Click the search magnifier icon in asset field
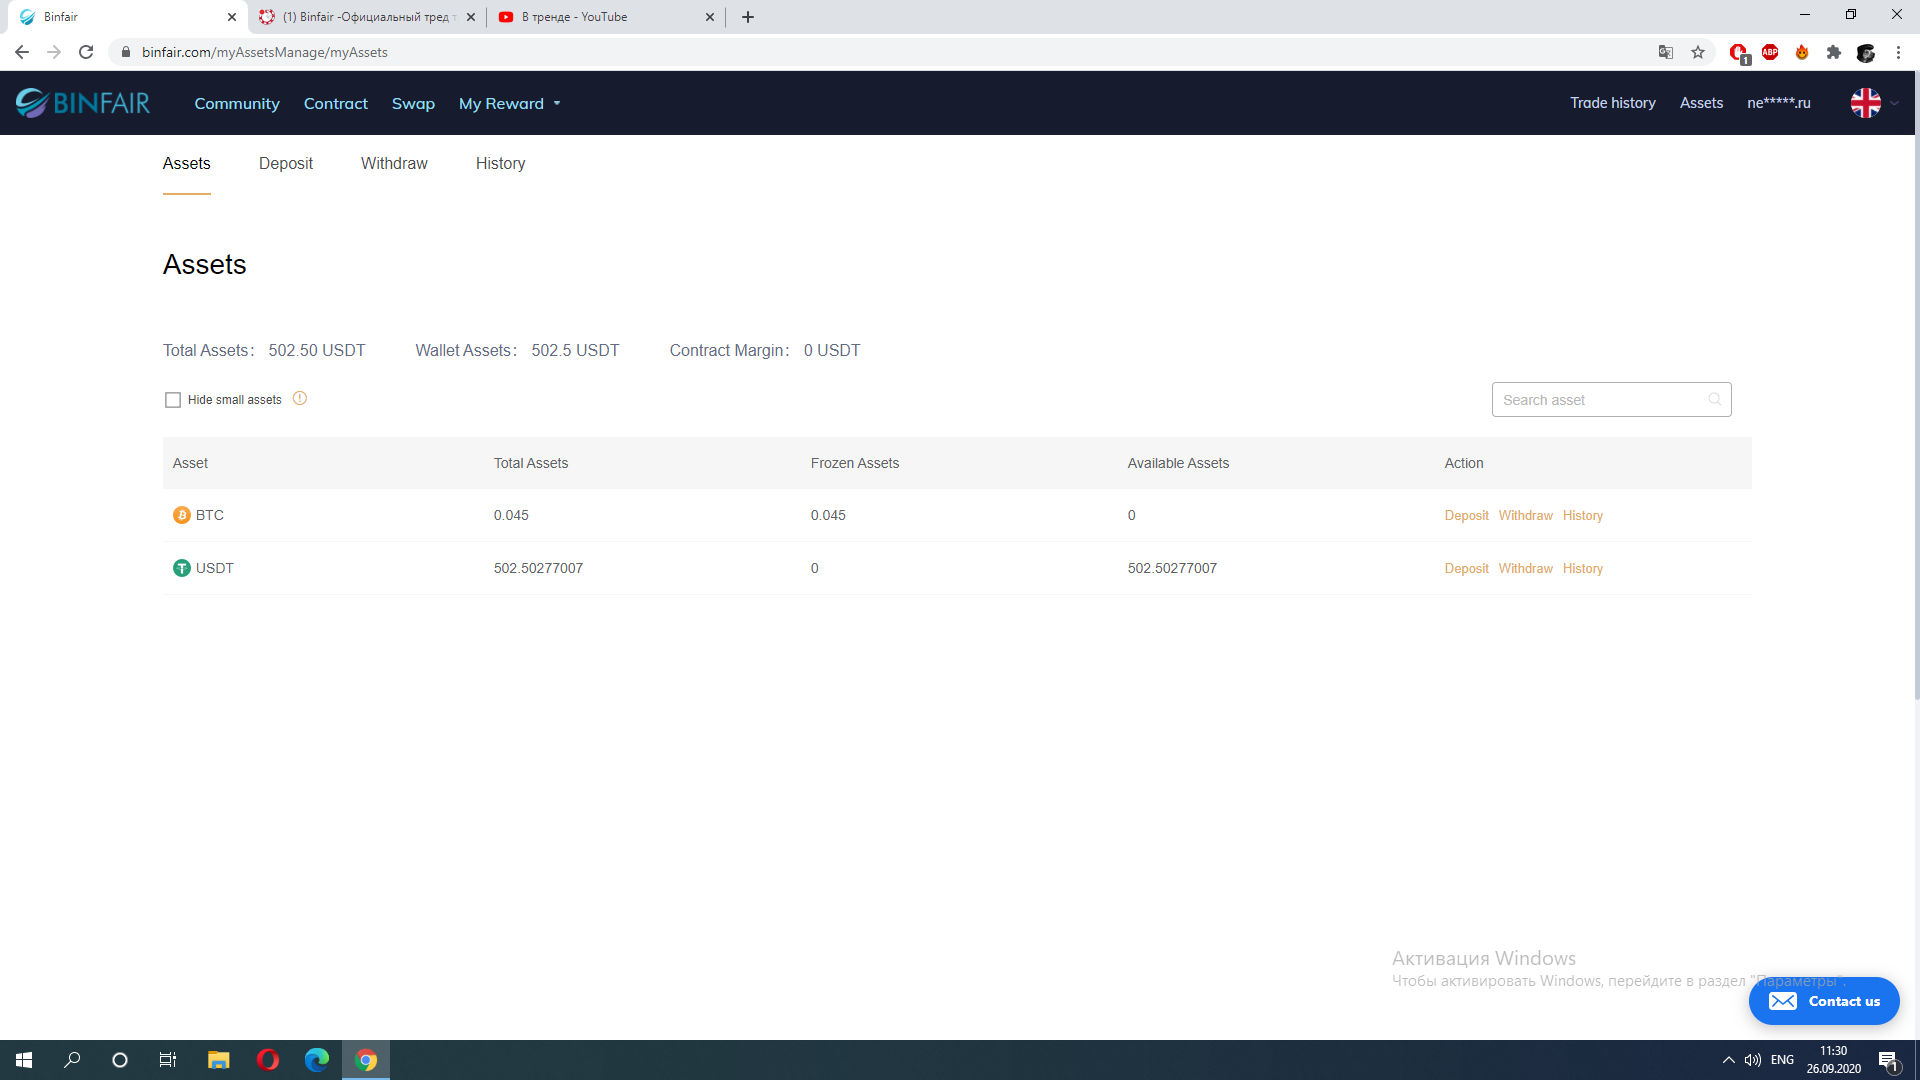1920x1080 pixels. [x=1715, y=400]
